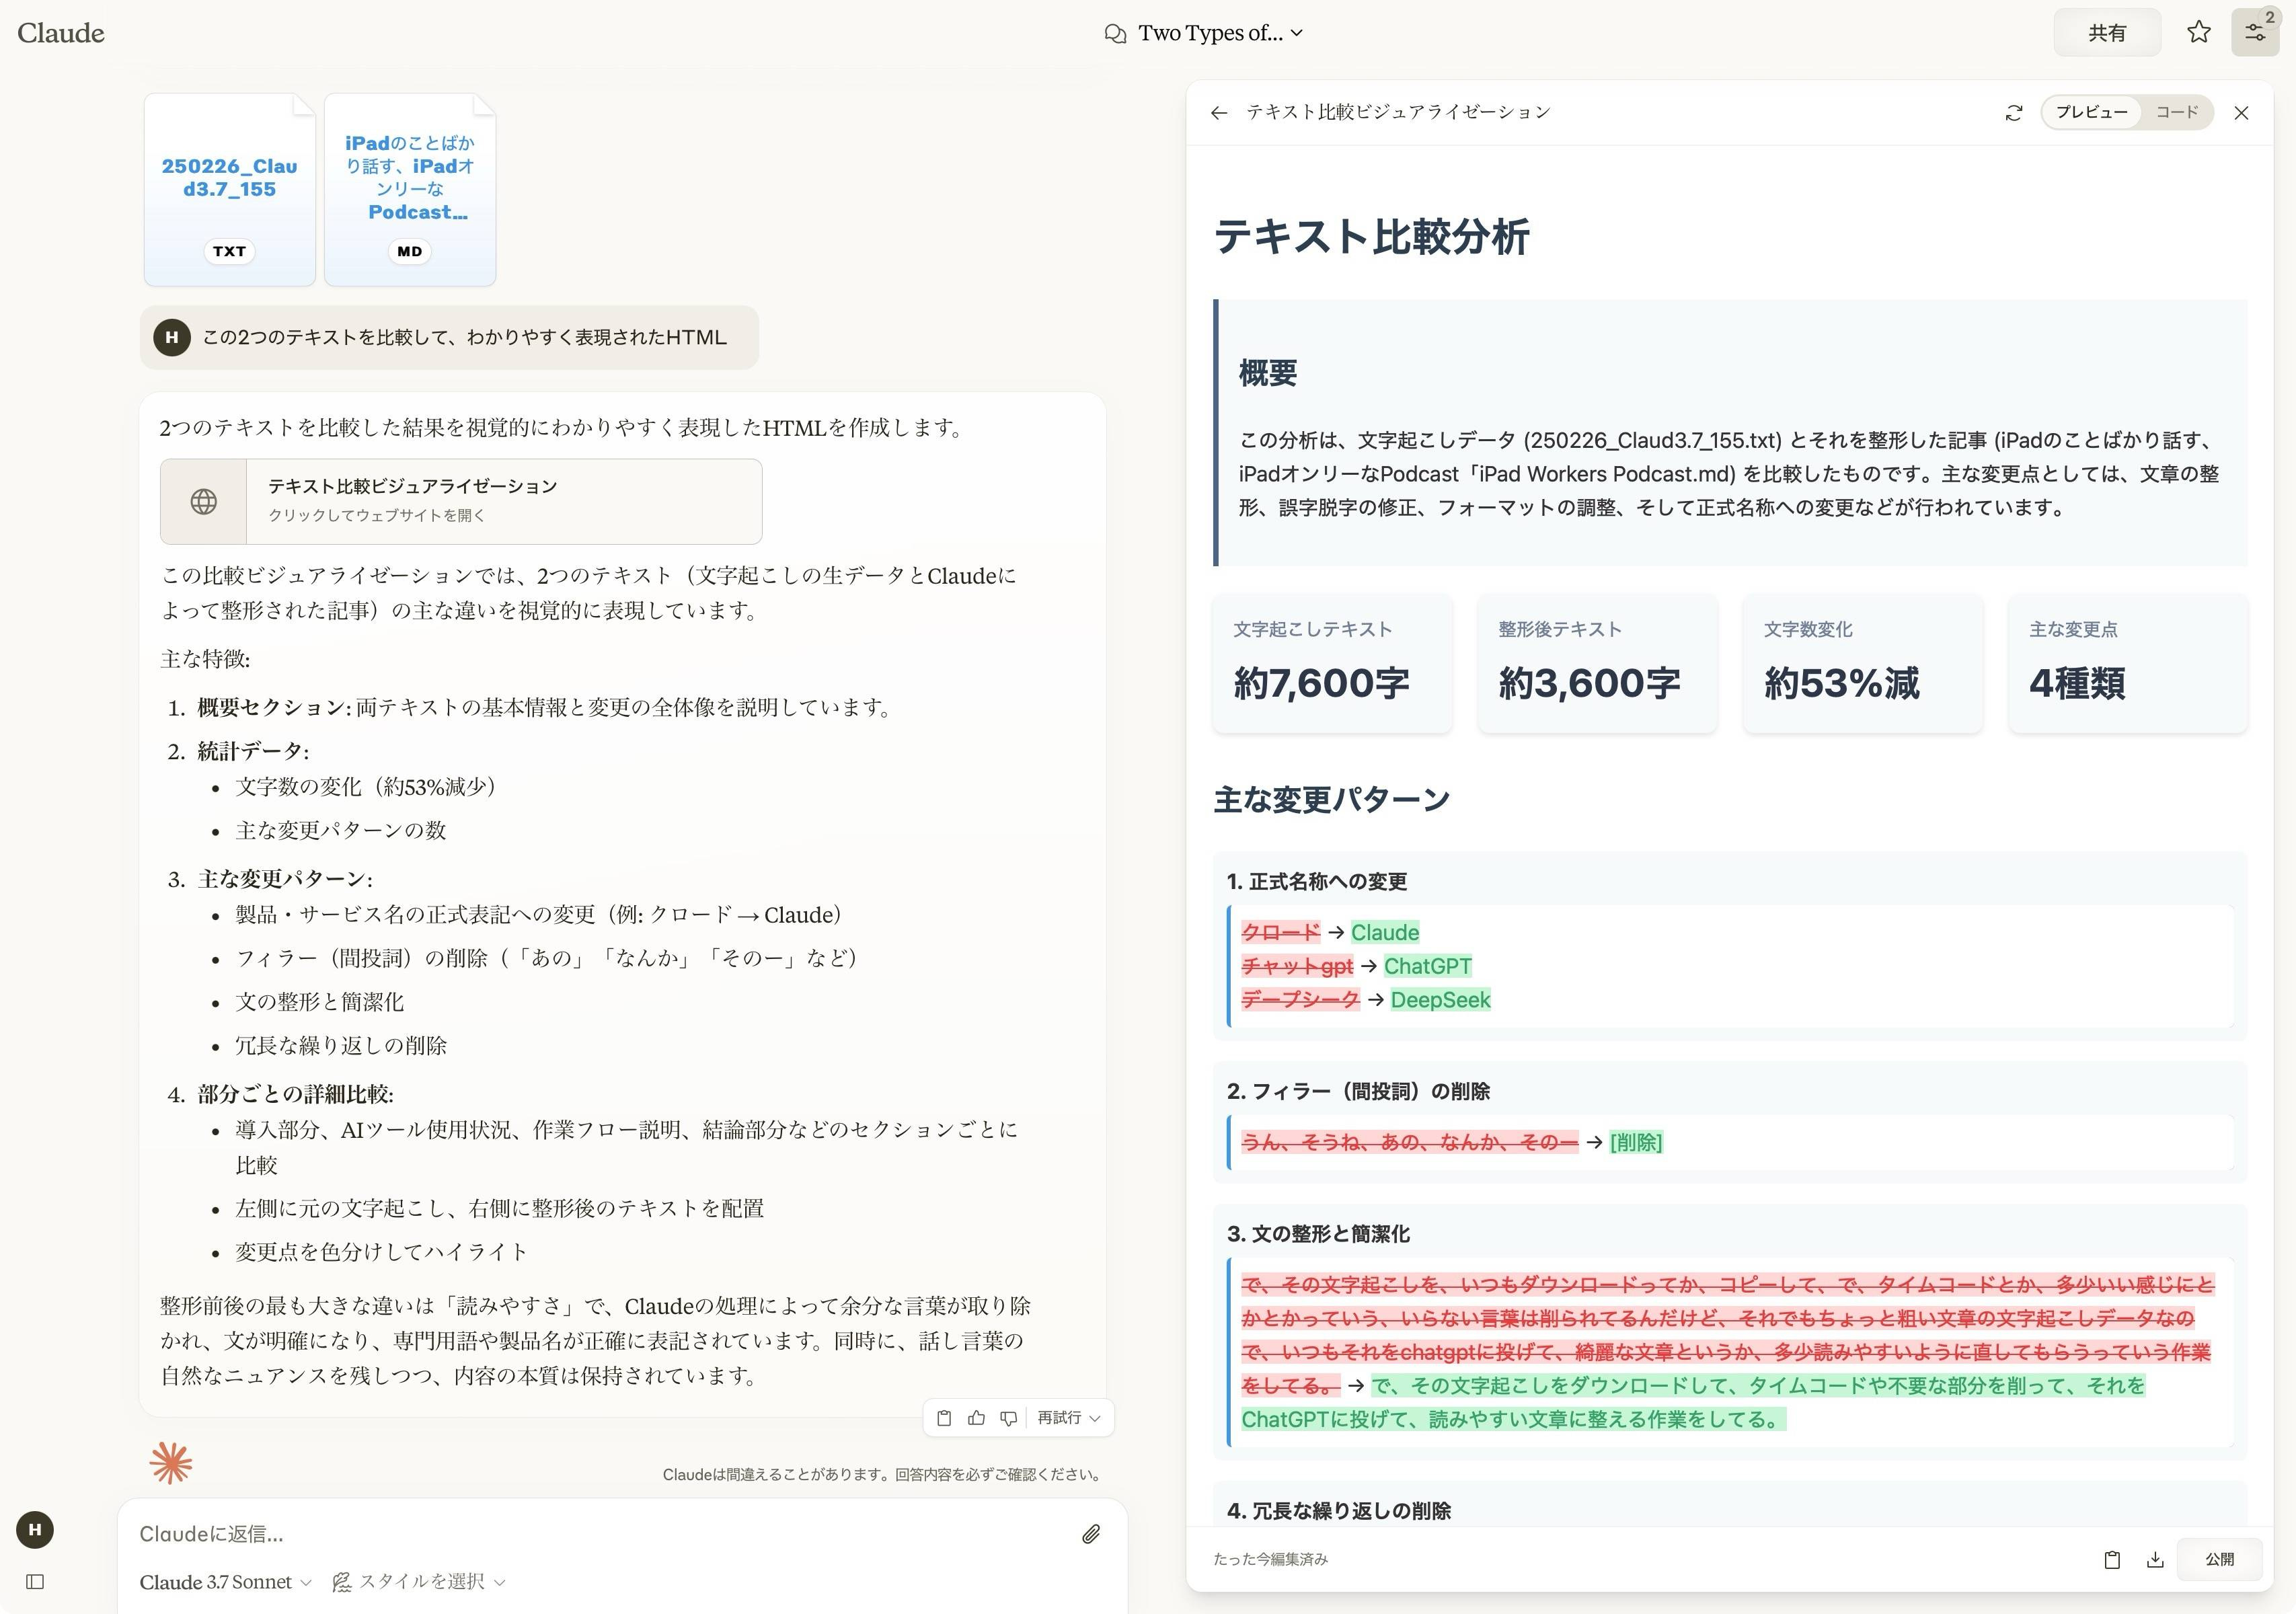
Task: Click the 主な変更点 4種類 card
Action: pos(2128,664)
